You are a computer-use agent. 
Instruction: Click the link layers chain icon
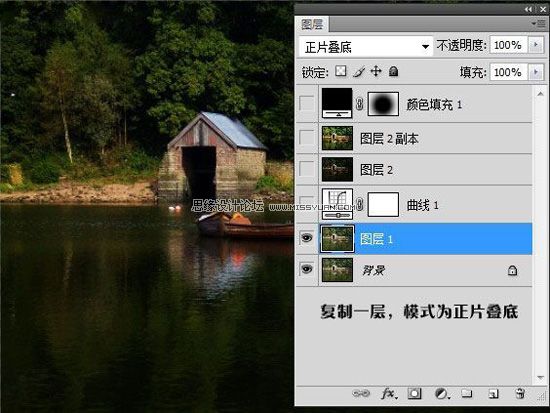point(361,393)
